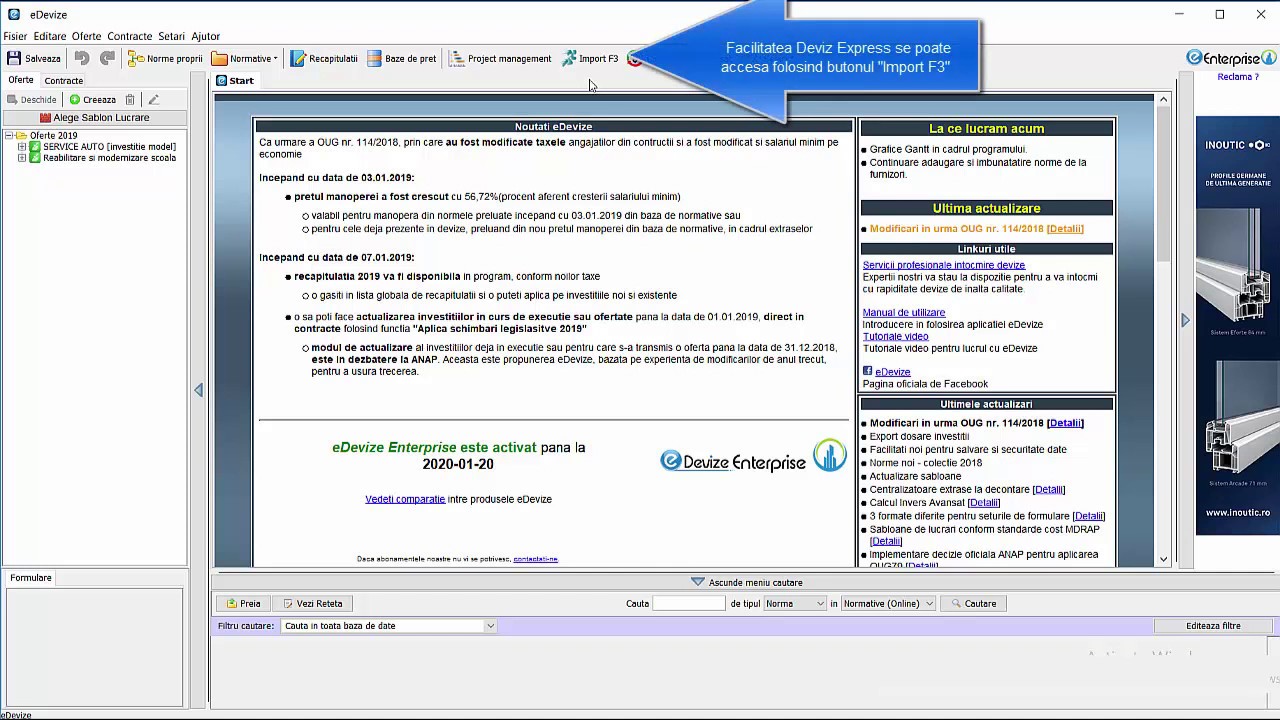Click the eDevize Facebook page link
The image size is (1280, 720).
pos(892,372)
